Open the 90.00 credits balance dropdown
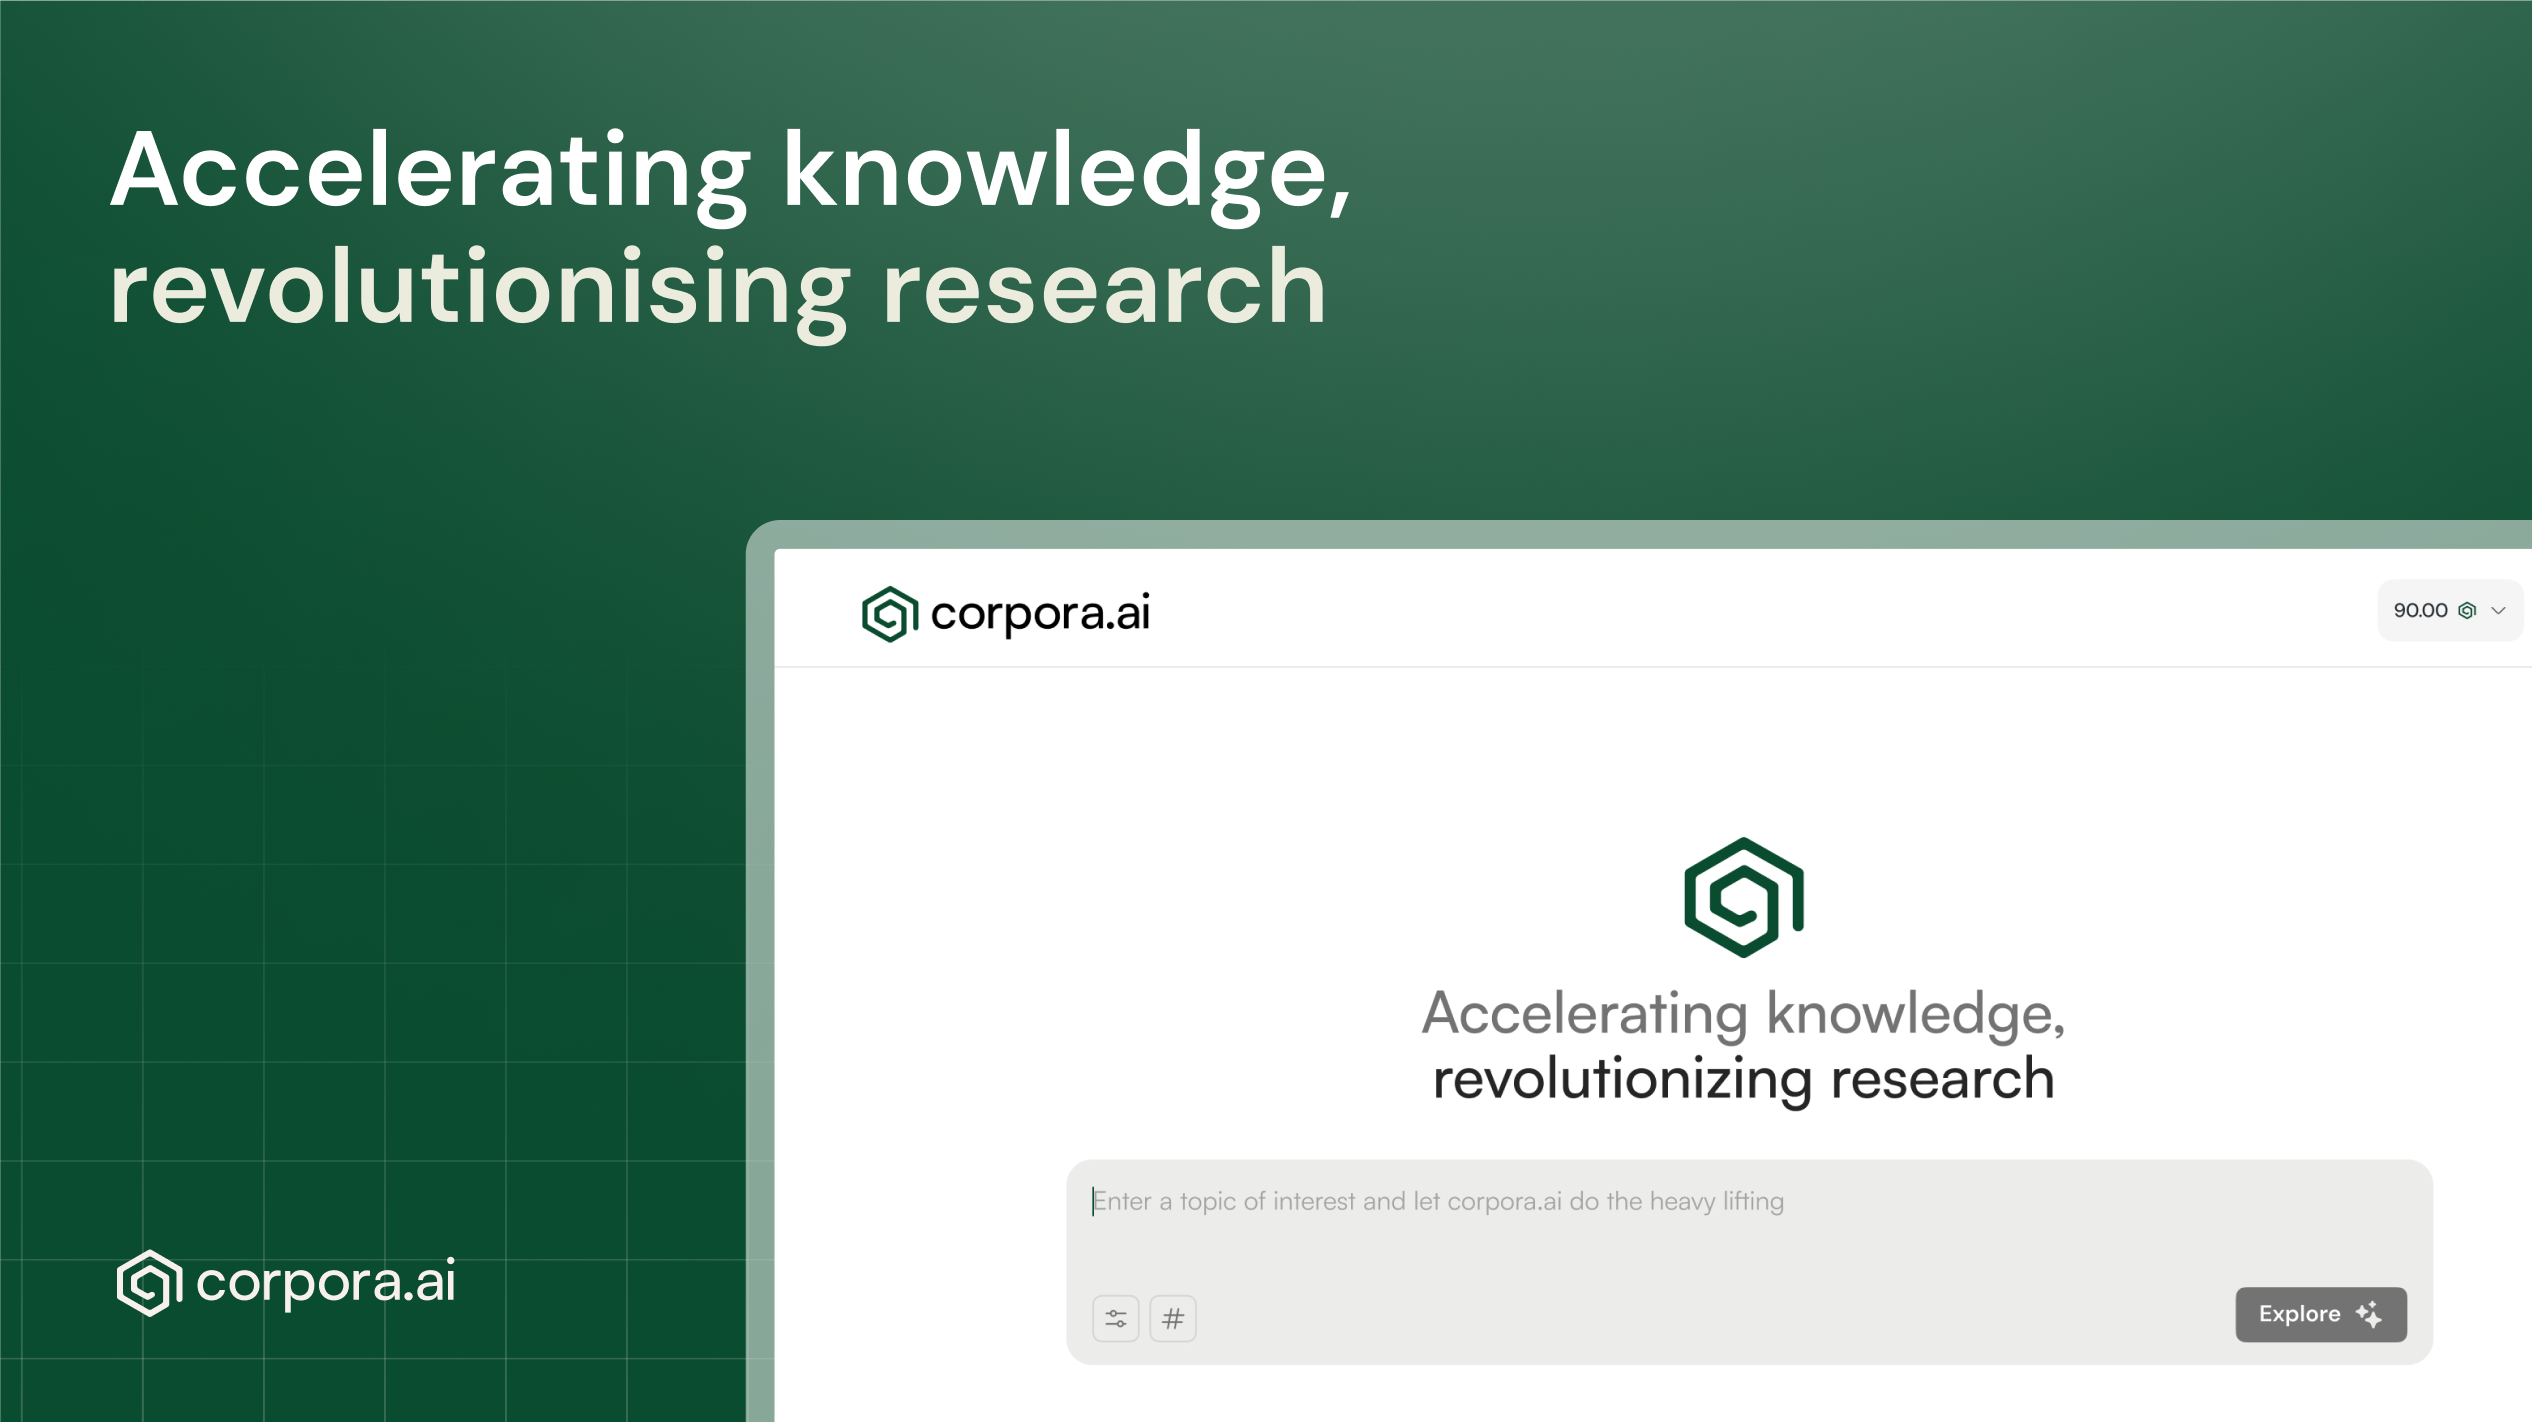The image size is (2532, 1422). click(x=2449, y=610)
